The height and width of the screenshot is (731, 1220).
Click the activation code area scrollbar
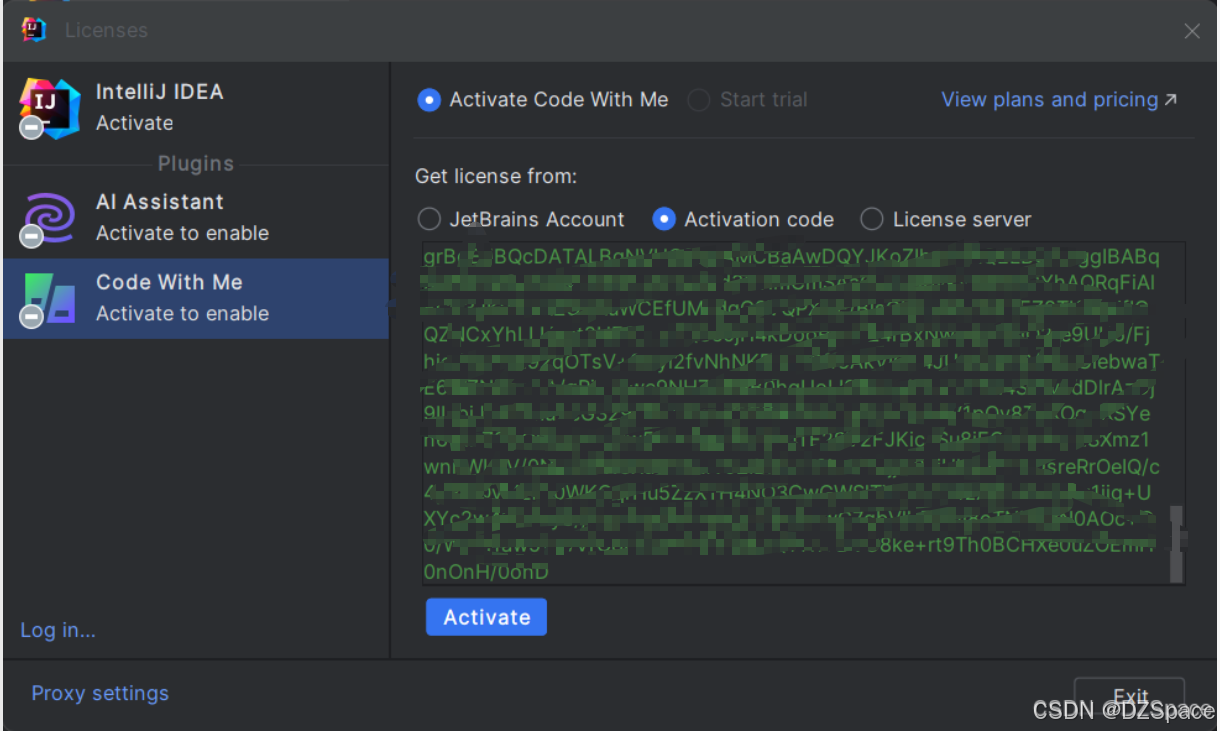[1177, 544]
